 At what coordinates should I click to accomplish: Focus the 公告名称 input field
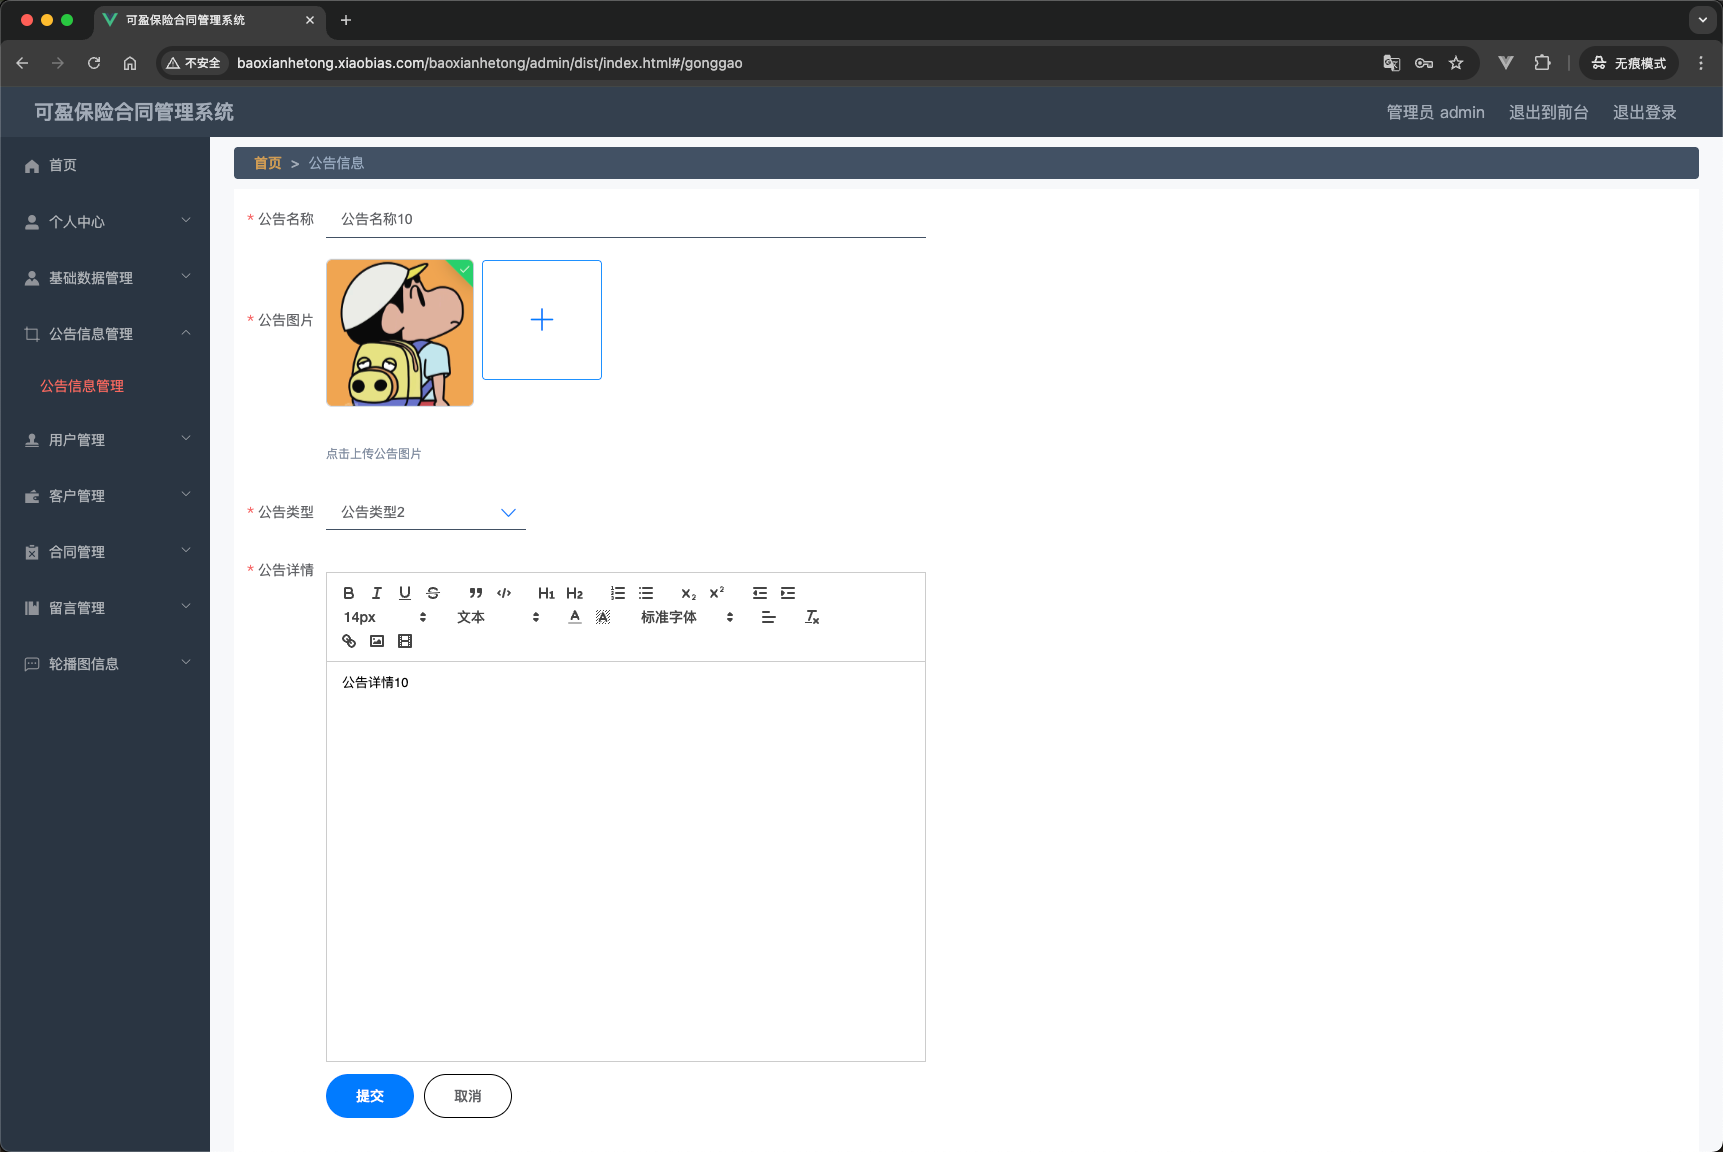626,219
